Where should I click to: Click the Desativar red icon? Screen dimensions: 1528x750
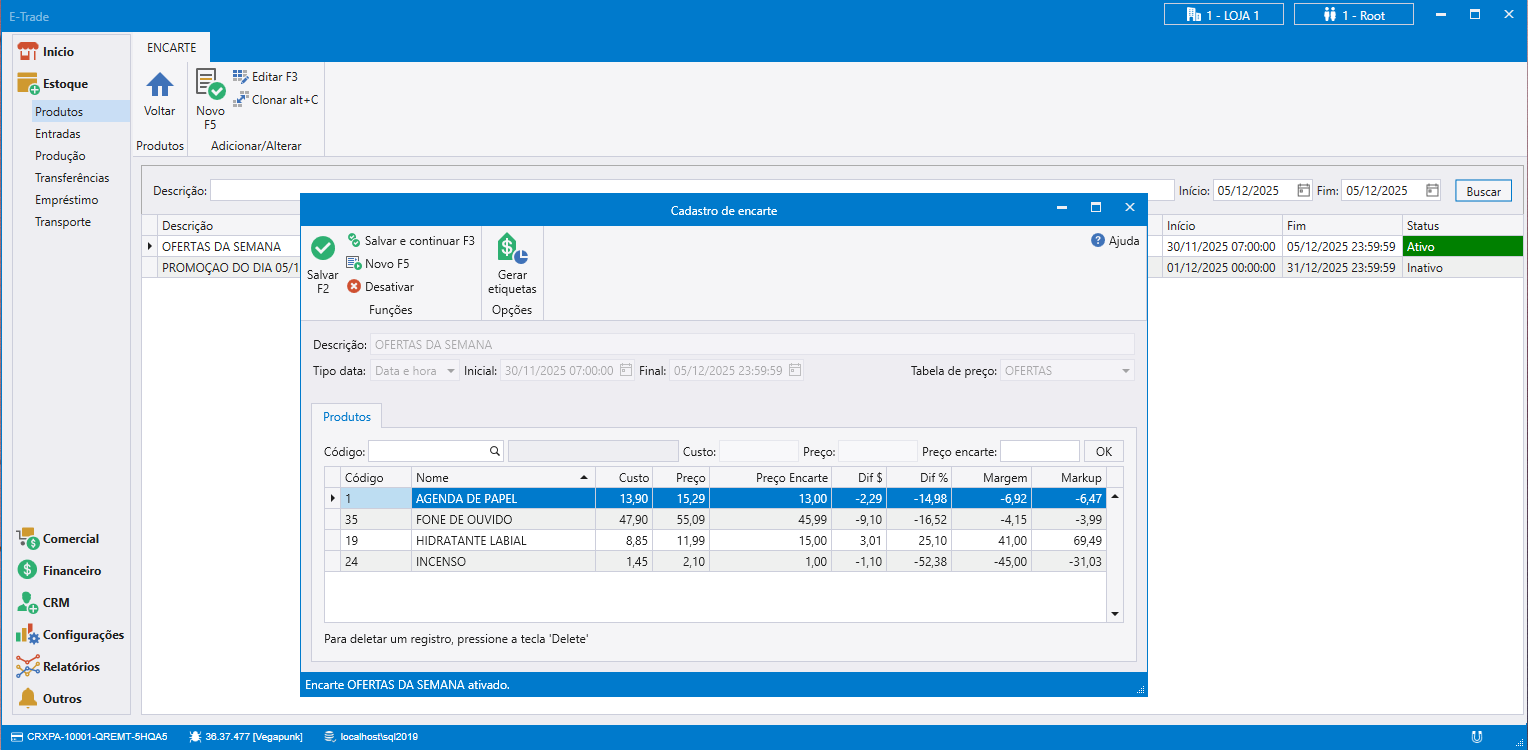354,287
